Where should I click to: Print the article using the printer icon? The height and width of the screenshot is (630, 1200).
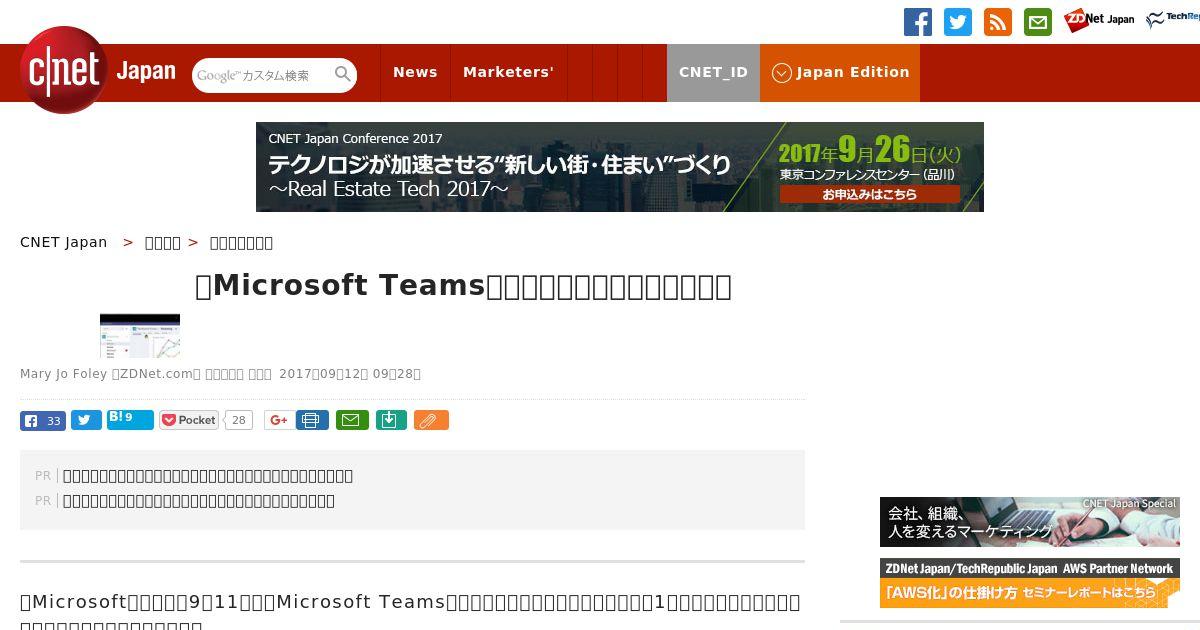[x=312, y=420]
